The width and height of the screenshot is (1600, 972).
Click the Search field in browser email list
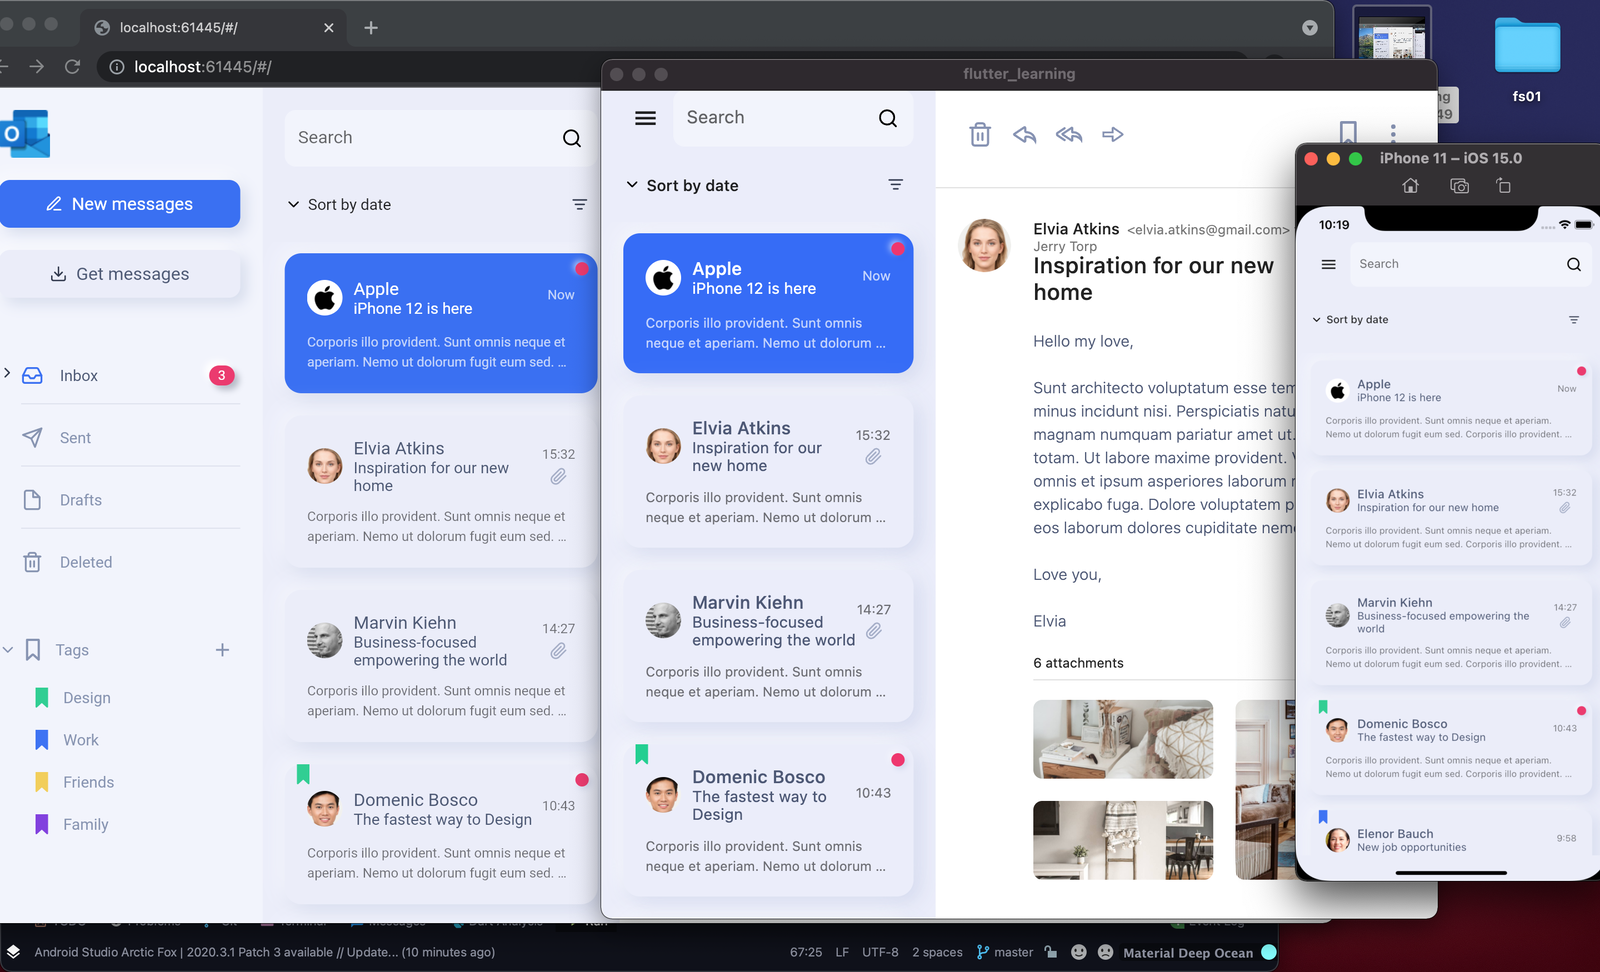click(425, 138)
